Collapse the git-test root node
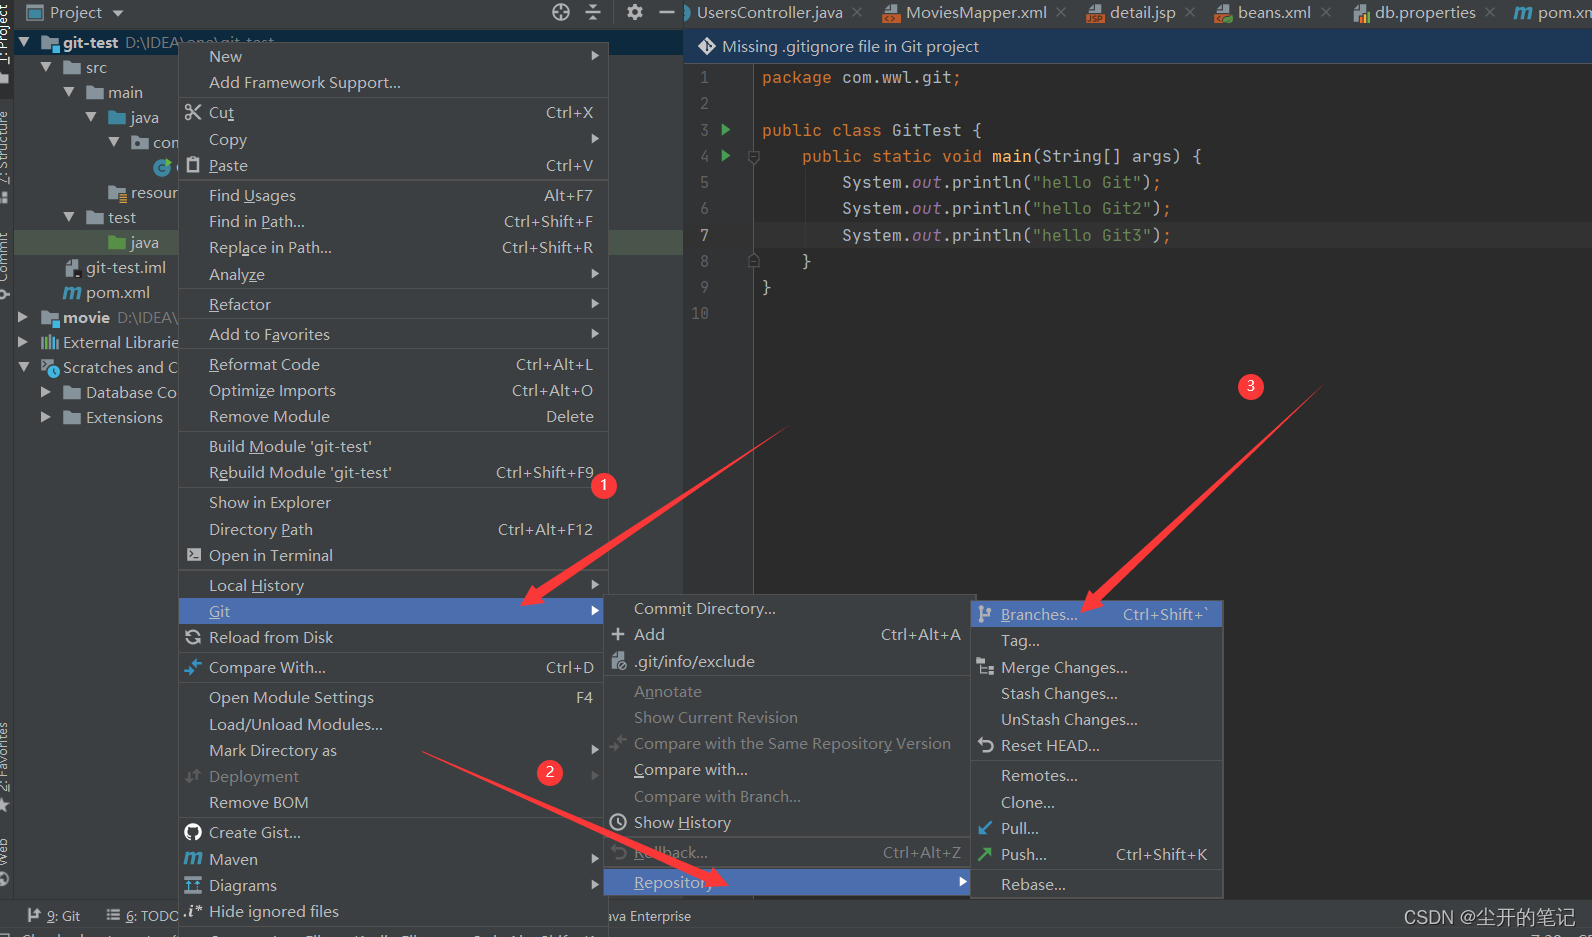This screenshot has height=937, width=1592. [x=23, y=42]
